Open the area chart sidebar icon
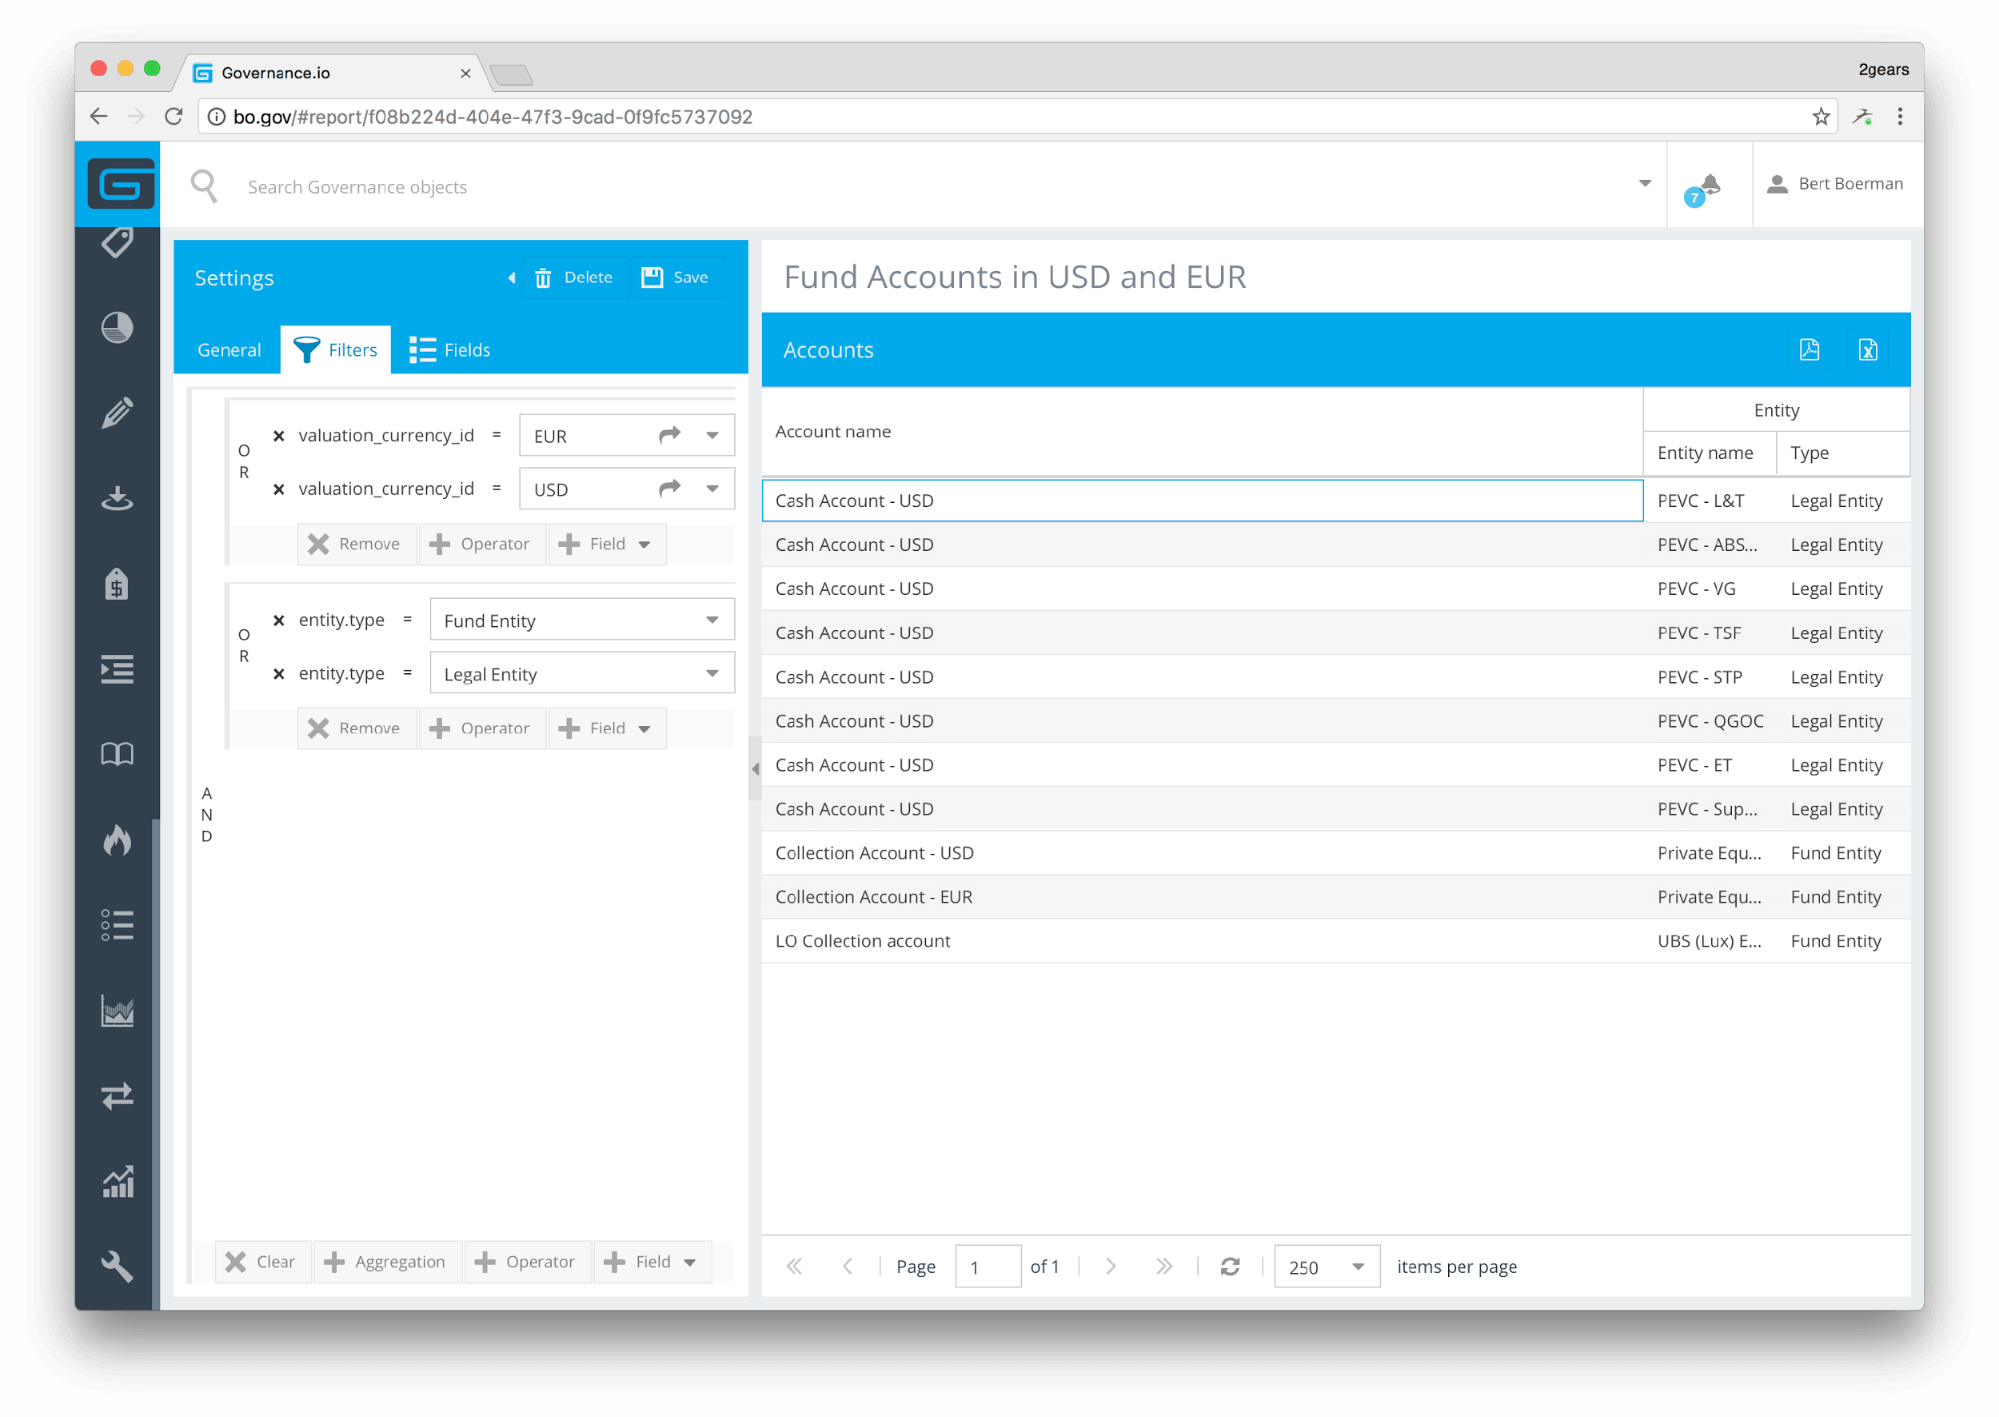 [117, 1011]
